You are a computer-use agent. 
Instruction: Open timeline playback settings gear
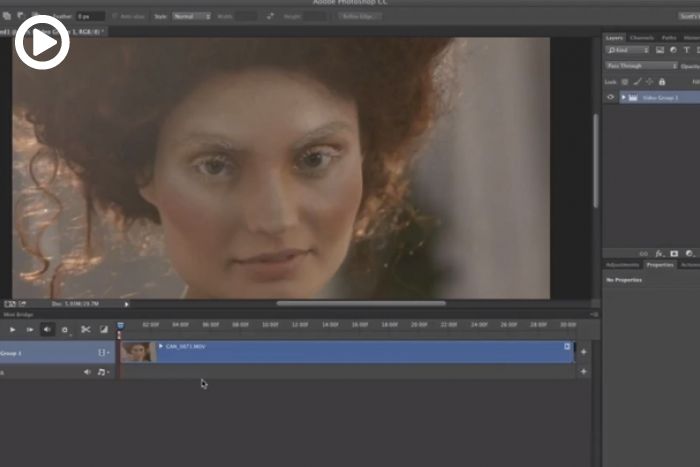[x=65, y=329]
